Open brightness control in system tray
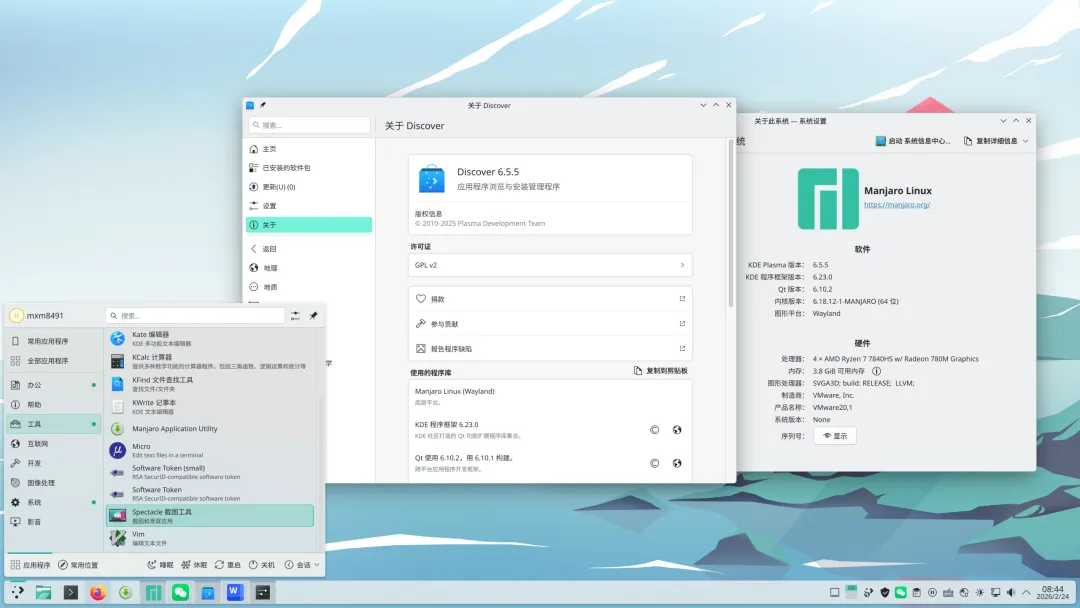 pyautogui.click(x=979, y=592)
